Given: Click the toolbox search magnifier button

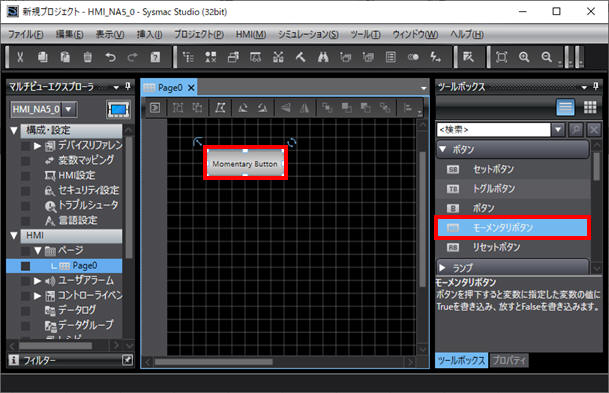Looking at the screenshot, I should [x=576, y=130].
